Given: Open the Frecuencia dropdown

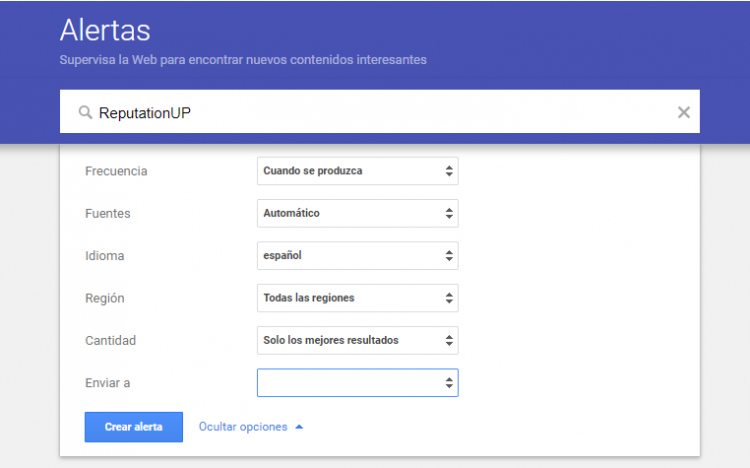Looking at the screenshot, I should [x=357, y=171].
